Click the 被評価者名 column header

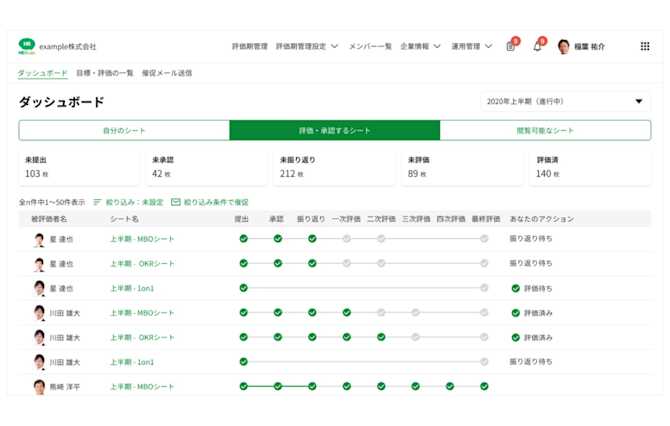(49, 219)
